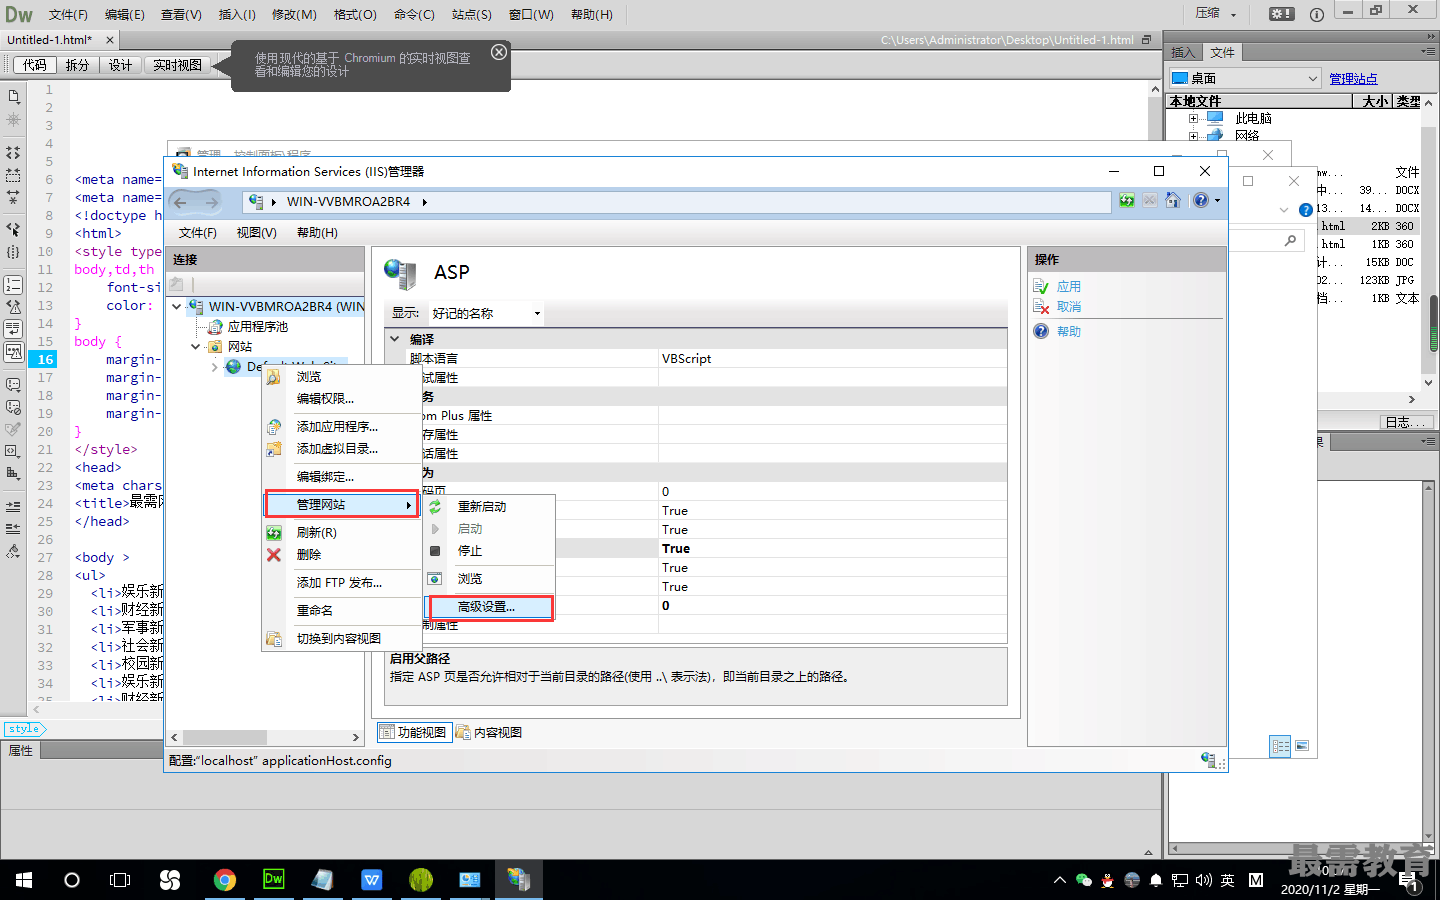Switch to 功能视图 tab
Screen dimensions: 1440x900
[414, 732]
